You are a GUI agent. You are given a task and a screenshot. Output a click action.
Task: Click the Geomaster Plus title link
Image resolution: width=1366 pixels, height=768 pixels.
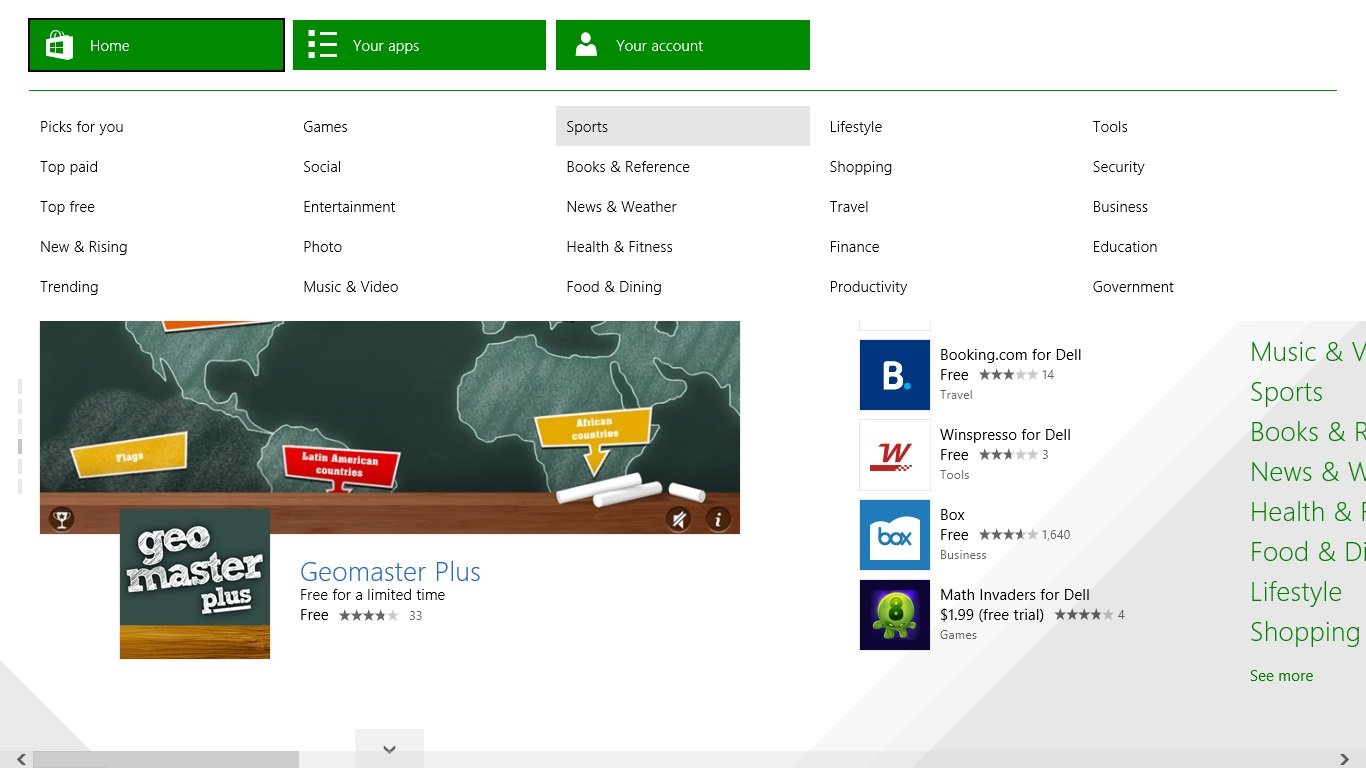[390, 572]
